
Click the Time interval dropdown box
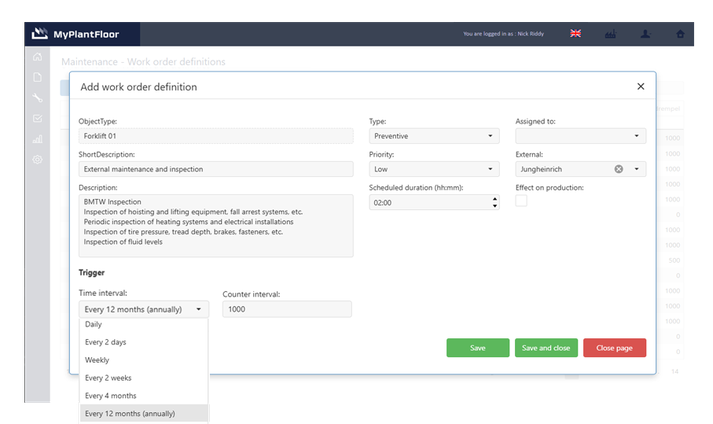pyautogui.click(x=144, y=309)
